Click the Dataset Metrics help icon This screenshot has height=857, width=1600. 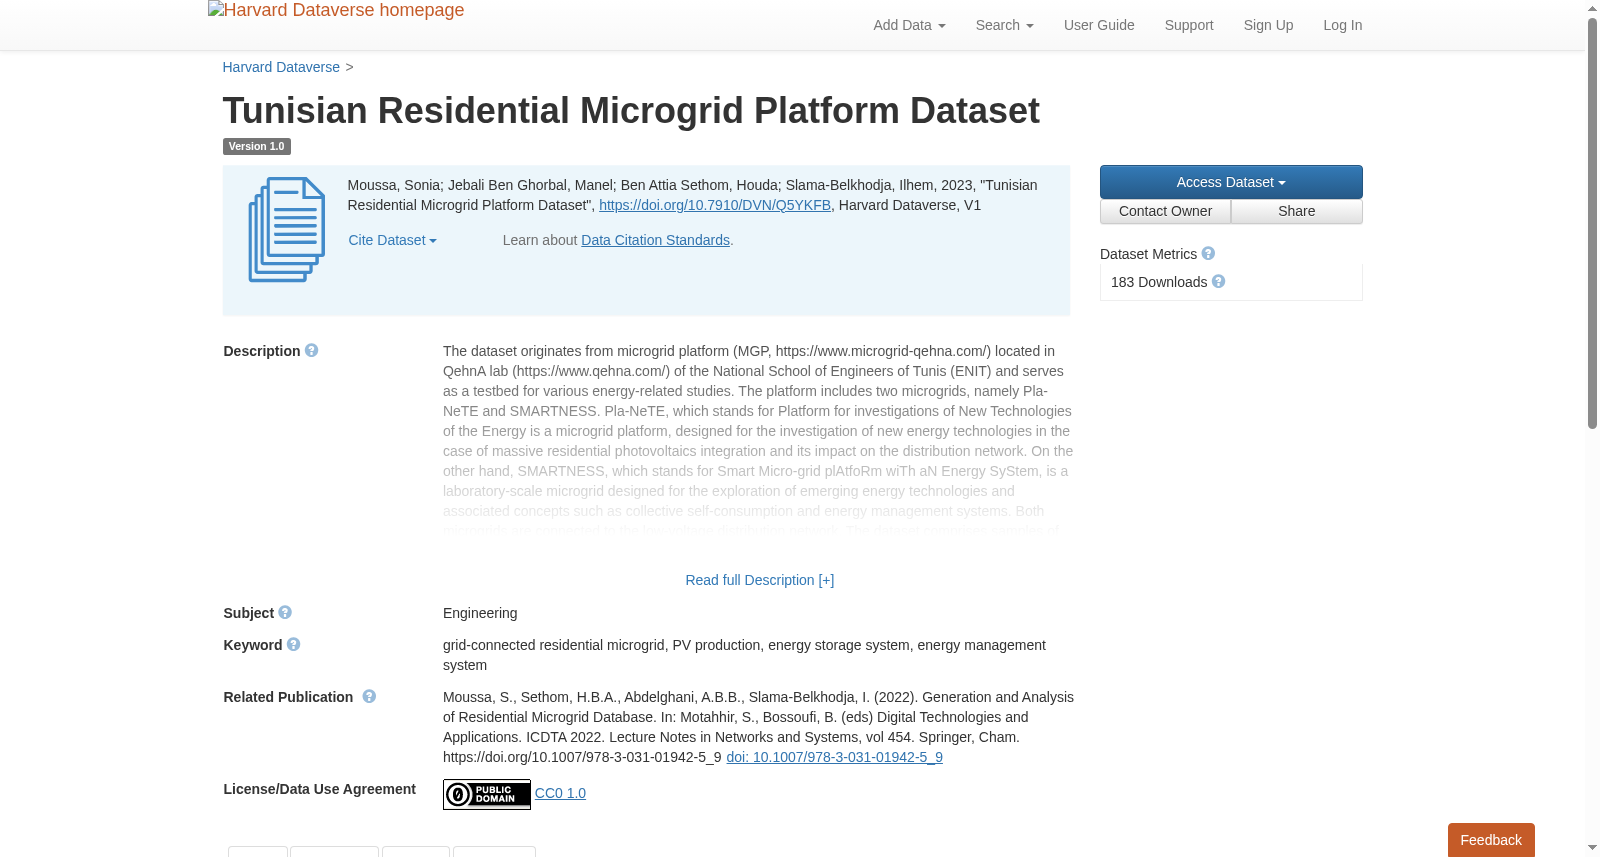point(1208,254)
